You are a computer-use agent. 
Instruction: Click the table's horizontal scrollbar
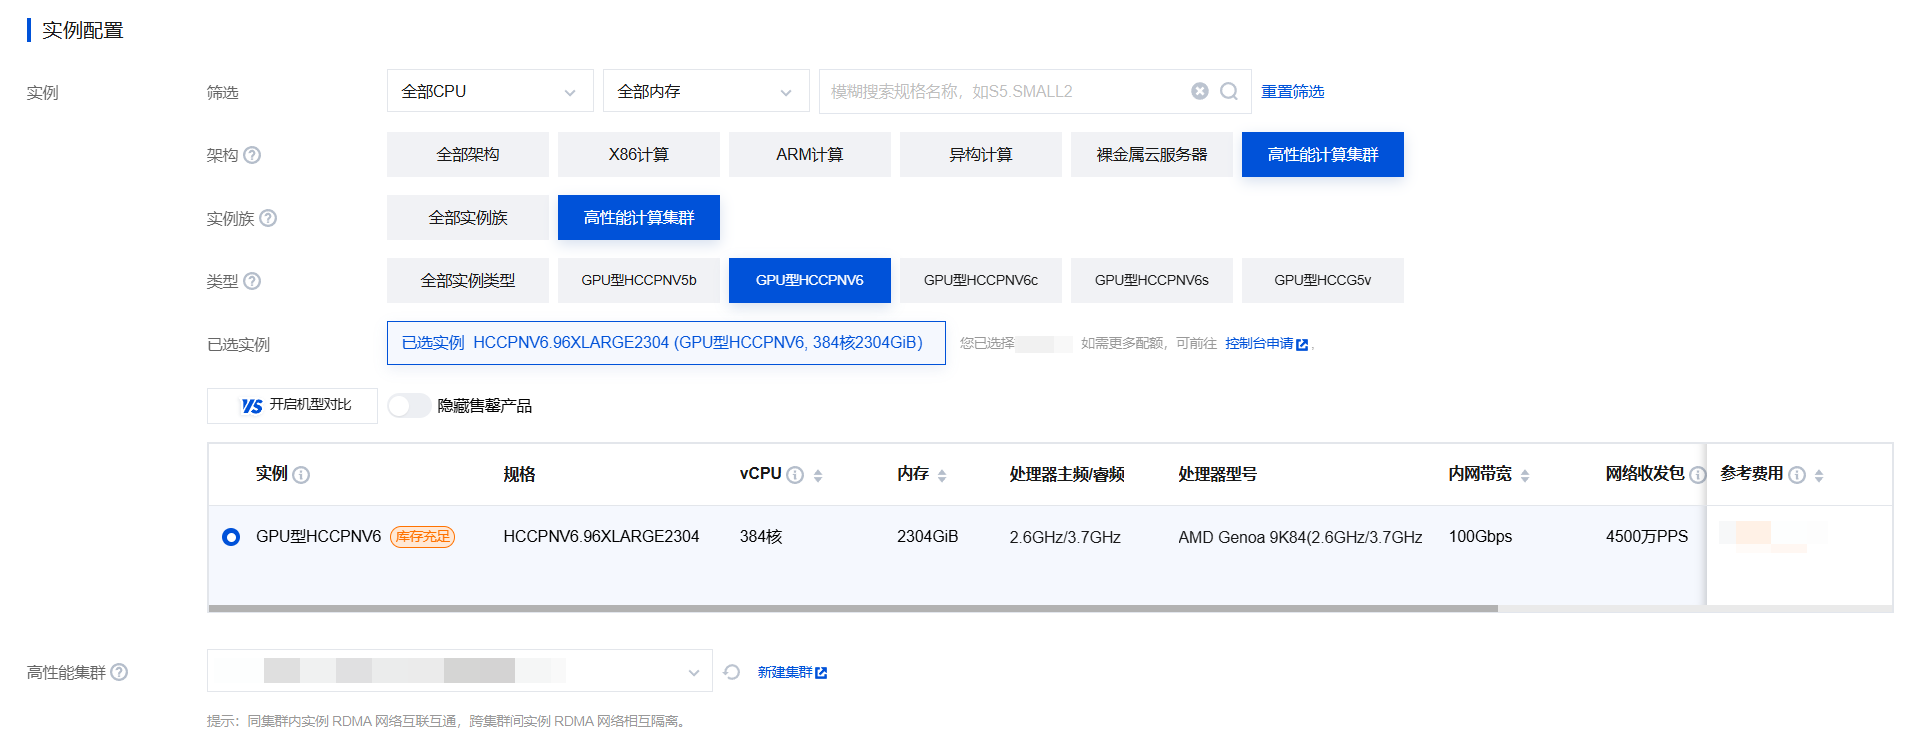point(852,608)
